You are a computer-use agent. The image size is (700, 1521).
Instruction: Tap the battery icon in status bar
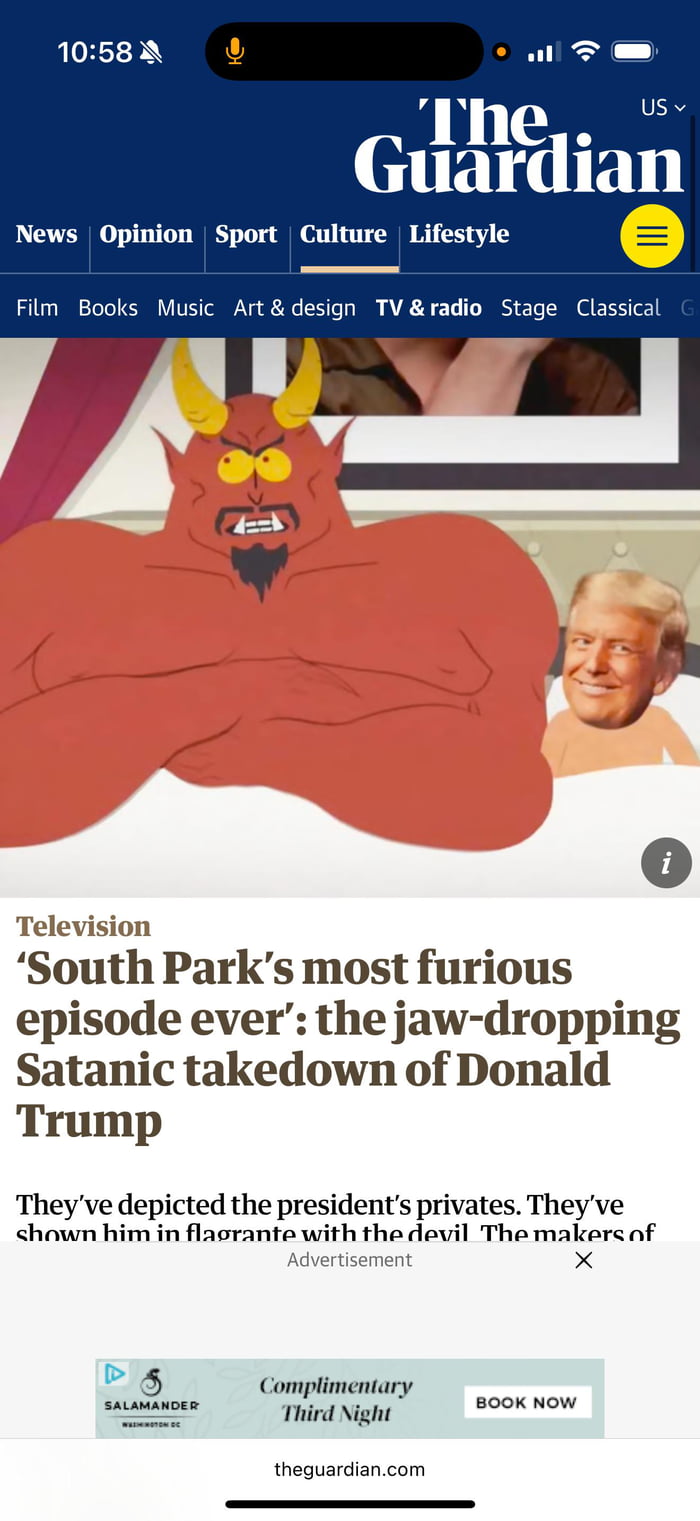(x=633, y=51)
